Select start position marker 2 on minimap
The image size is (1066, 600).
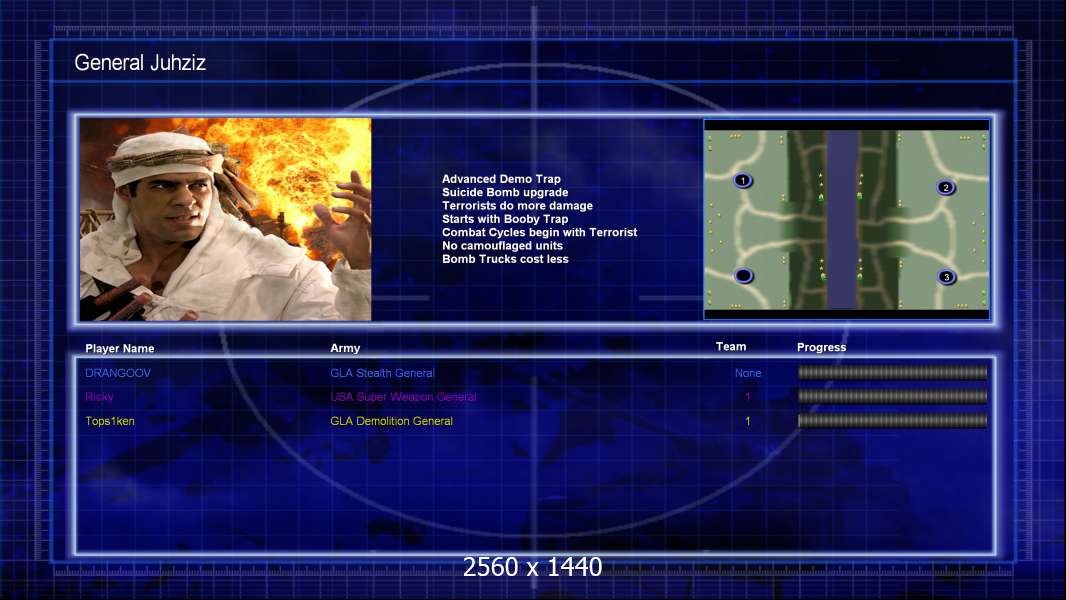point(946,188)
